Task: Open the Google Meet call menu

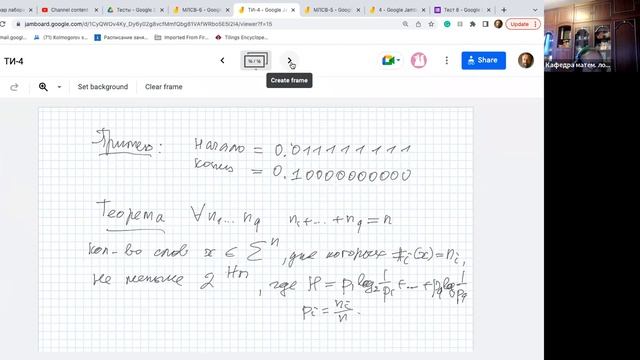Action: coord(391,60)
